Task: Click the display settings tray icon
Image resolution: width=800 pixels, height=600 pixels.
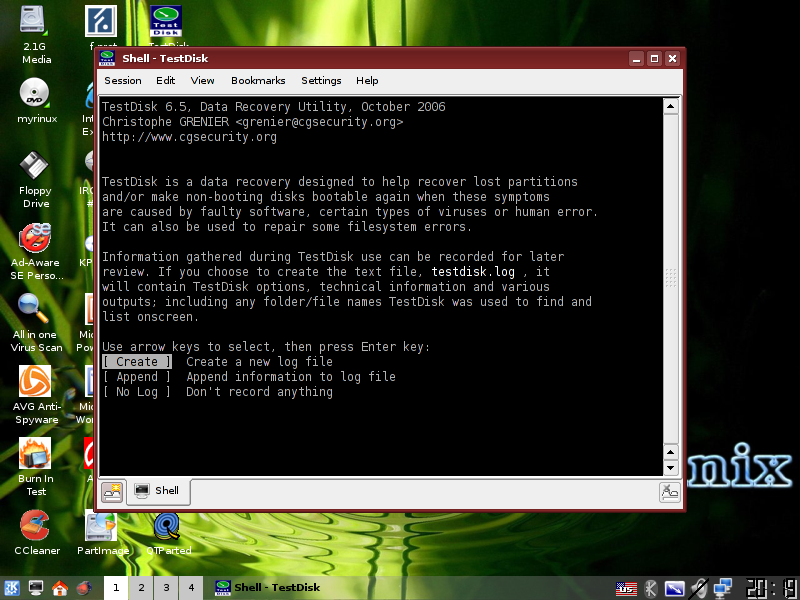Action: click(x=674, y=588)
